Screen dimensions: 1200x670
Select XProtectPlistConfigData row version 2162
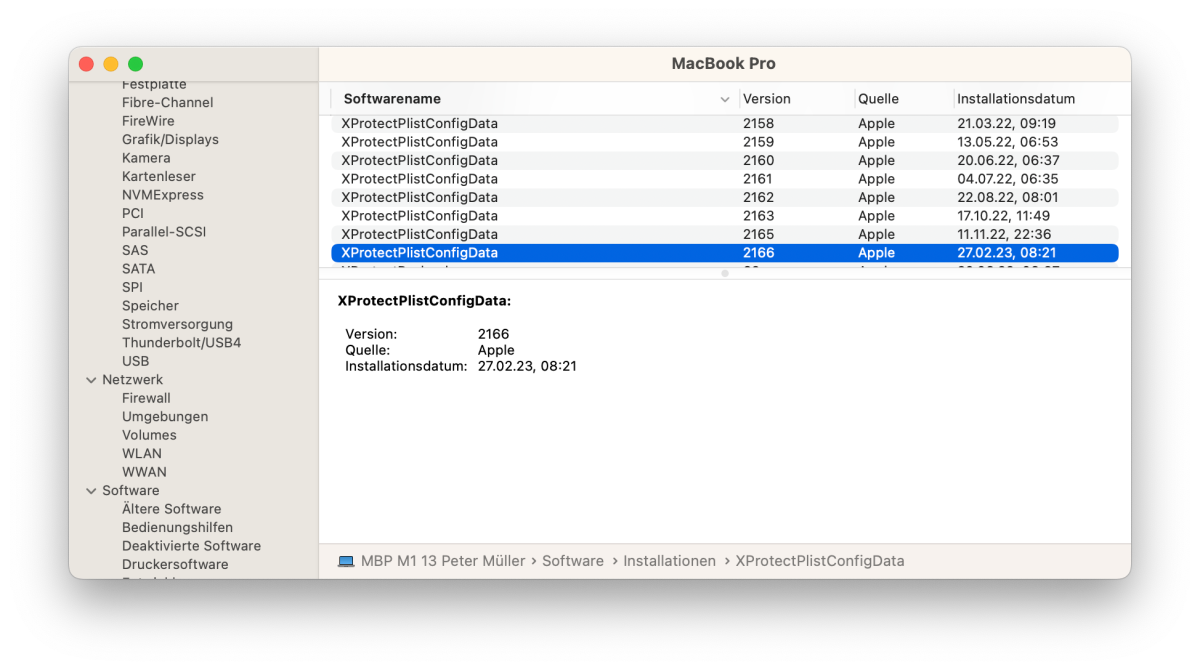point(725,198)
